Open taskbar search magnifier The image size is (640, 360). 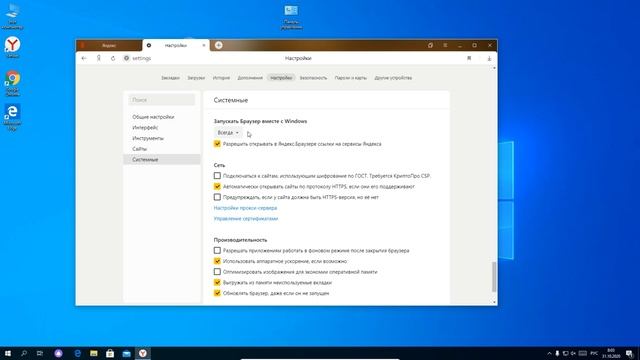click(24, 353)
